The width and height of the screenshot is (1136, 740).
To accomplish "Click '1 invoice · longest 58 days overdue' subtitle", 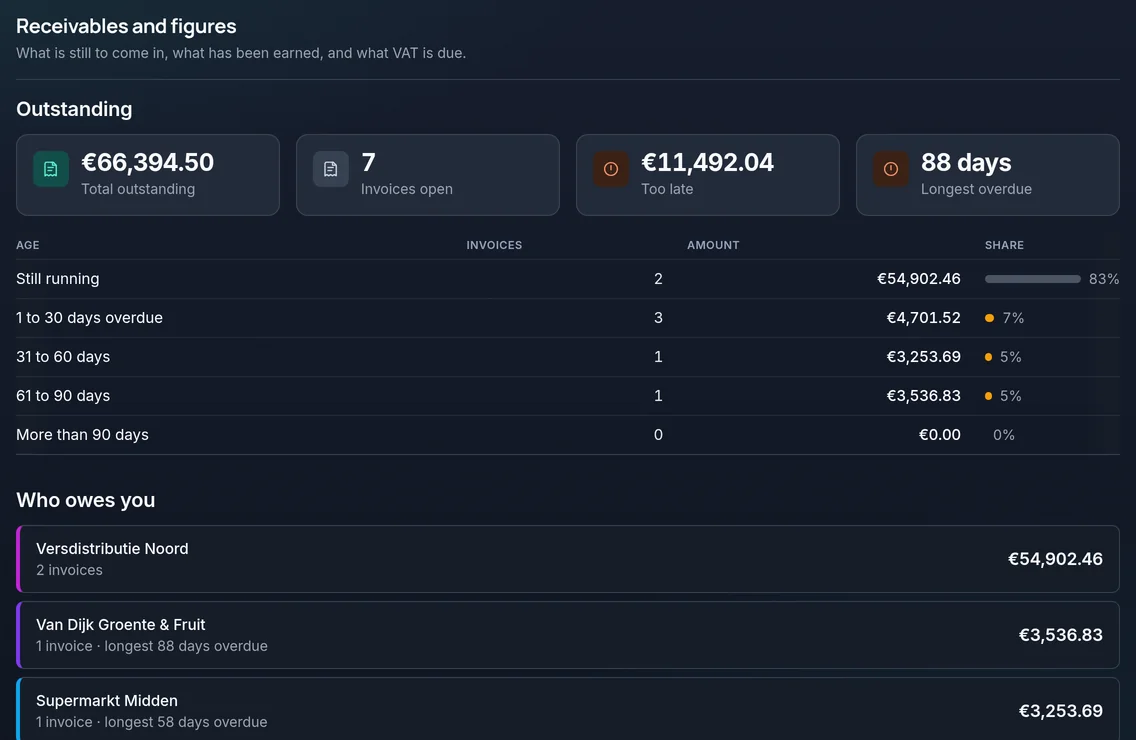I will pos(151,723).
